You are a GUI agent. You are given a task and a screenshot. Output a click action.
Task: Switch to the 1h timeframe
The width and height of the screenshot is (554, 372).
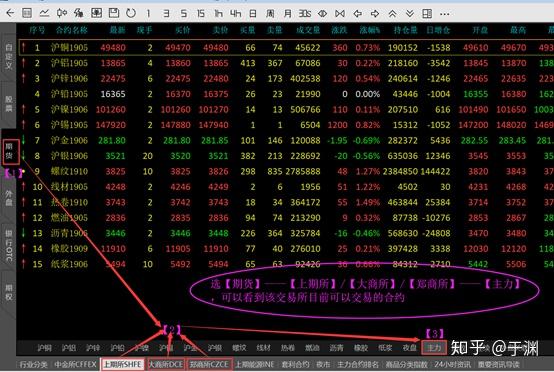[218, 14]
